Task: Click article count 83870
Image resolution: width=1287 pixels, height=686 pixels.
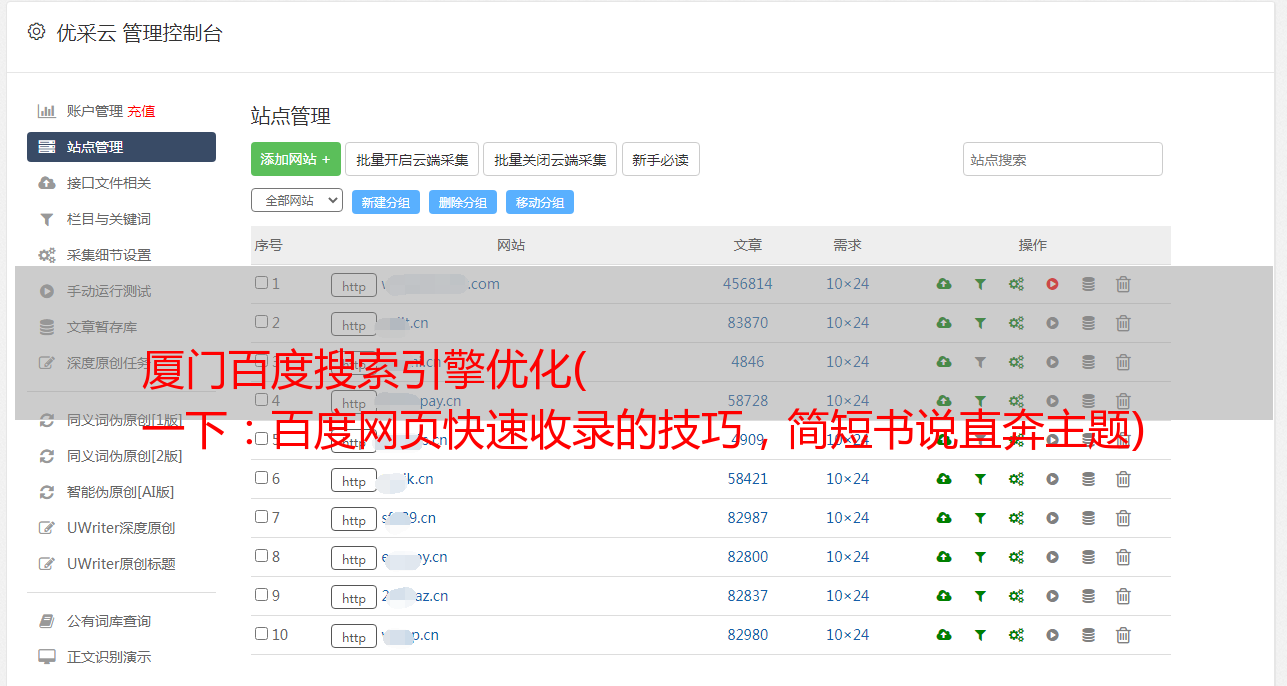Action: tap(748, 323)
